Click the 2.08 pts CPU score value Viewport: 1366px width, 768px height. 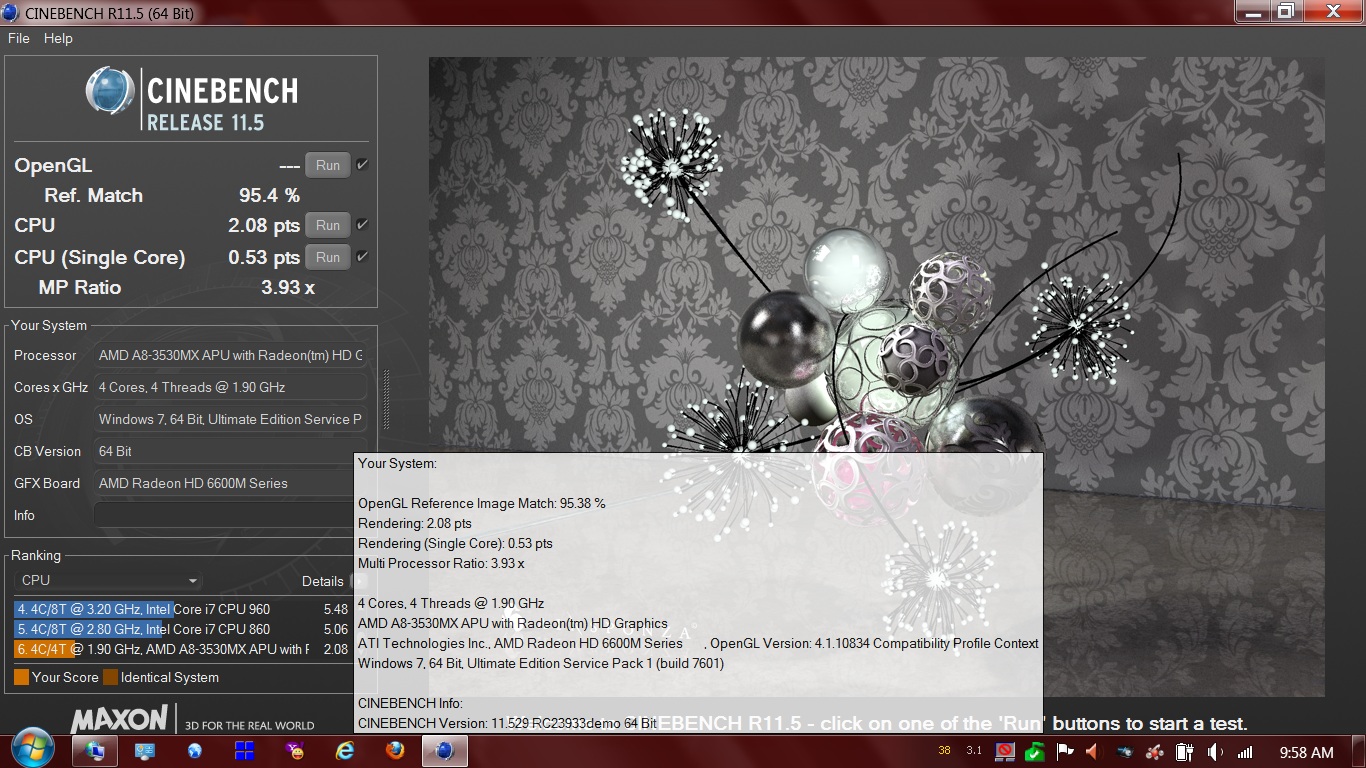tap(264, 225)
